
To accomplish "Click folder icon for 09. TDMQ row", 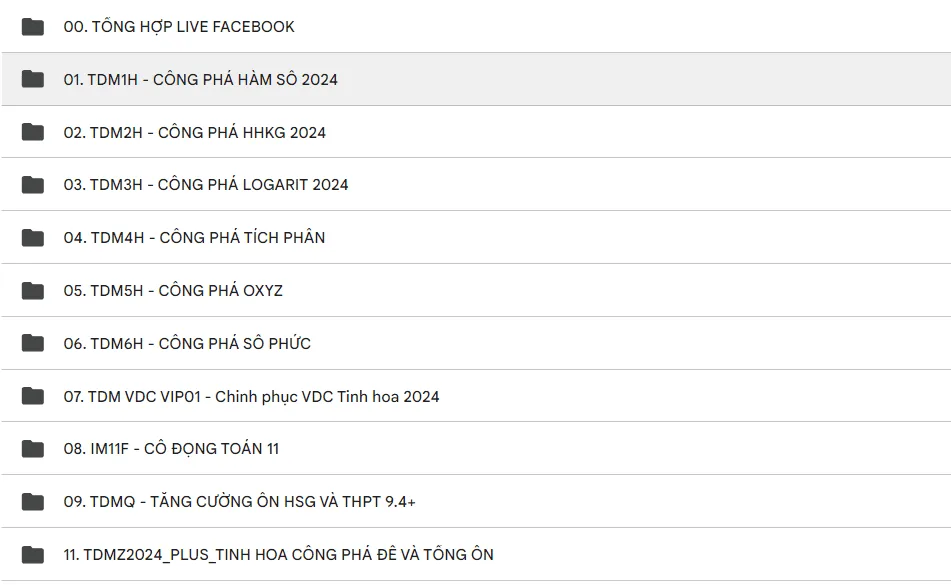I will click(33, 502).
